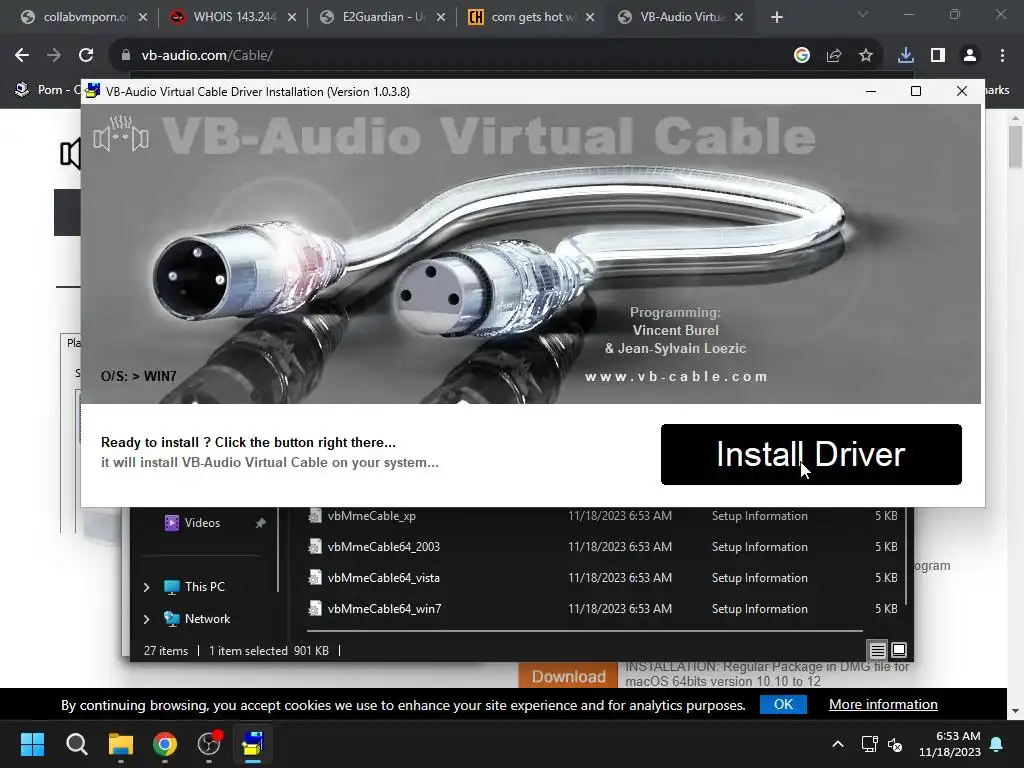Open Chrome three-dot menu

click(1002, 56)
